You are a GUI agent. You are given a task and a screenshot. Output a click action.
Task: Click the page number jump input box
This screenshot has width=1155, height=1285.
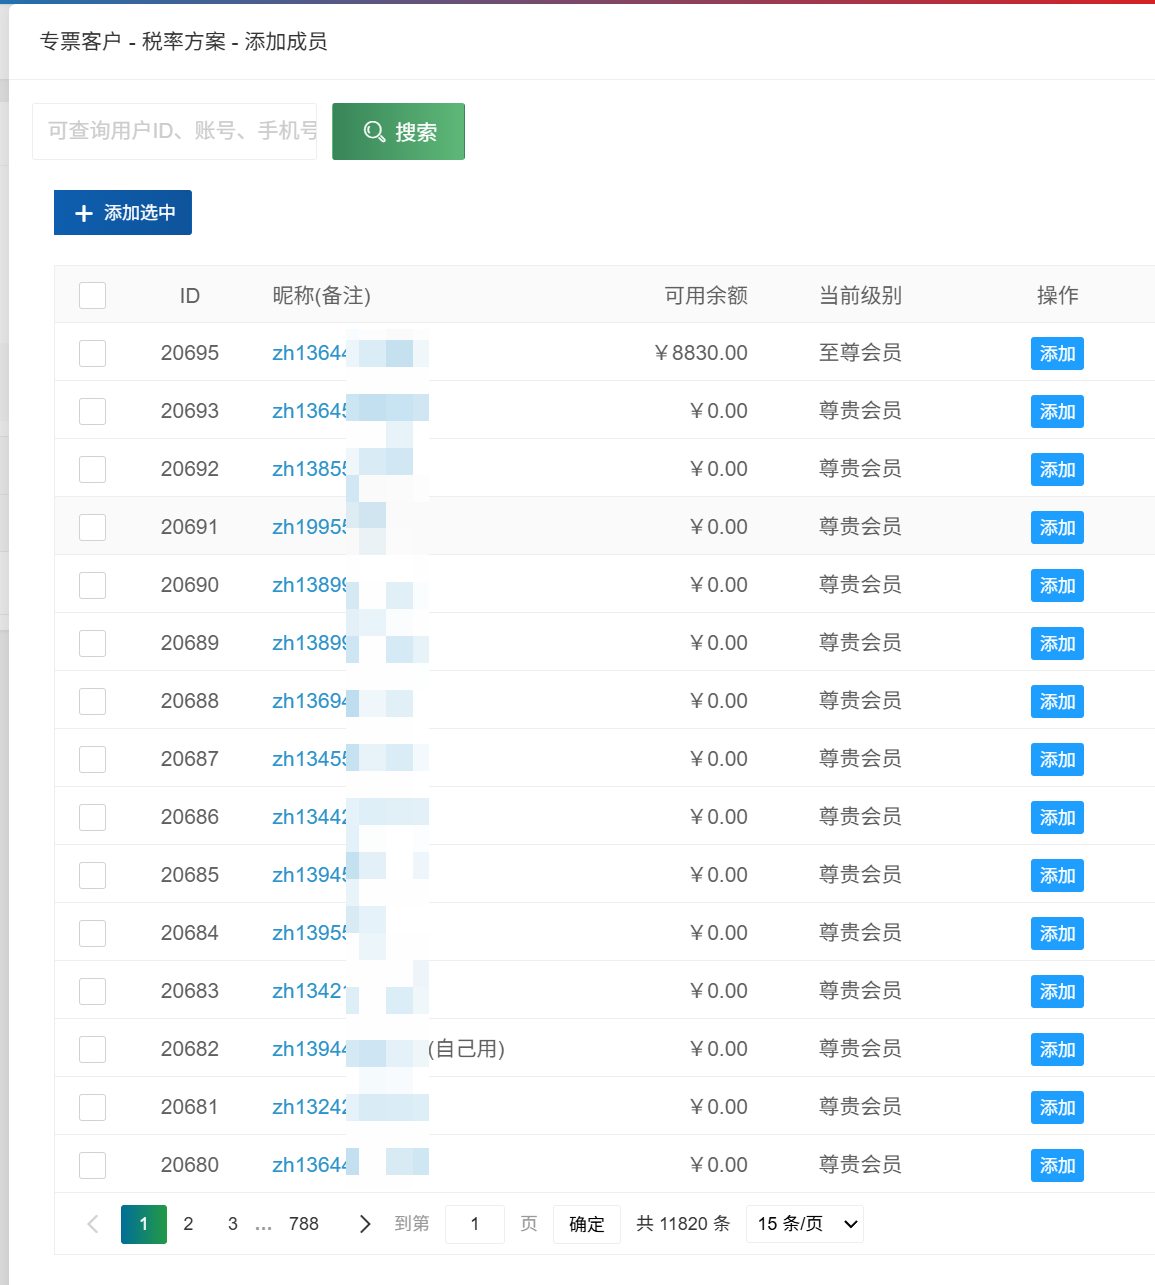(x=474, y=1224)
